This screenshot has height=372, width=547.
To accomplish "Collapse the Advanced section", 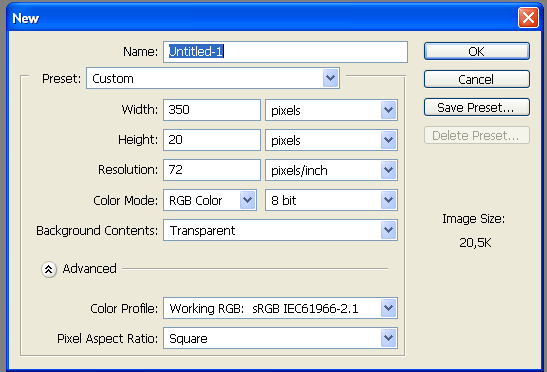I will tap(49, 269).
